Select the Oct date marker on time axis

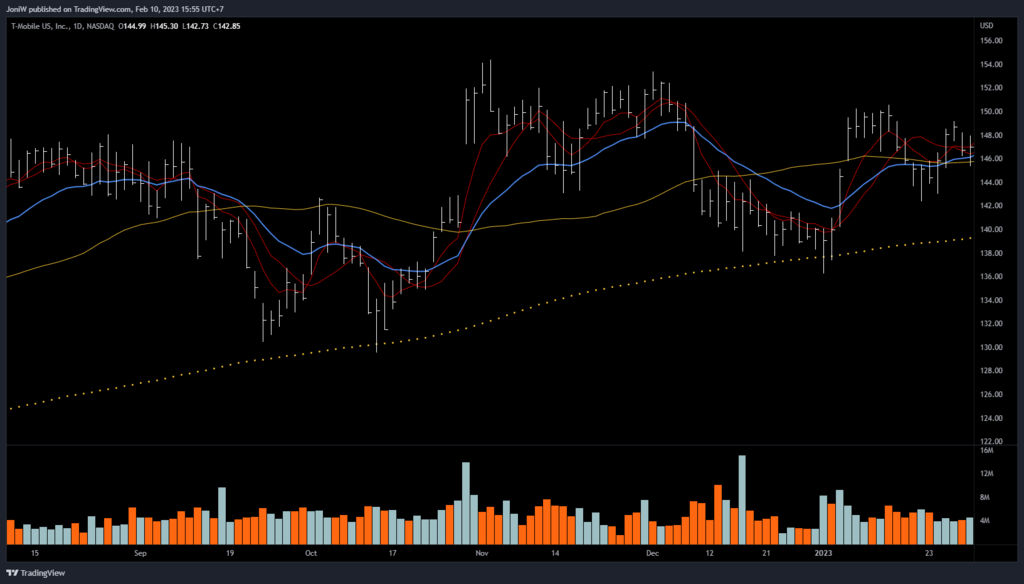pyautogui.click(x=310, y=552)
